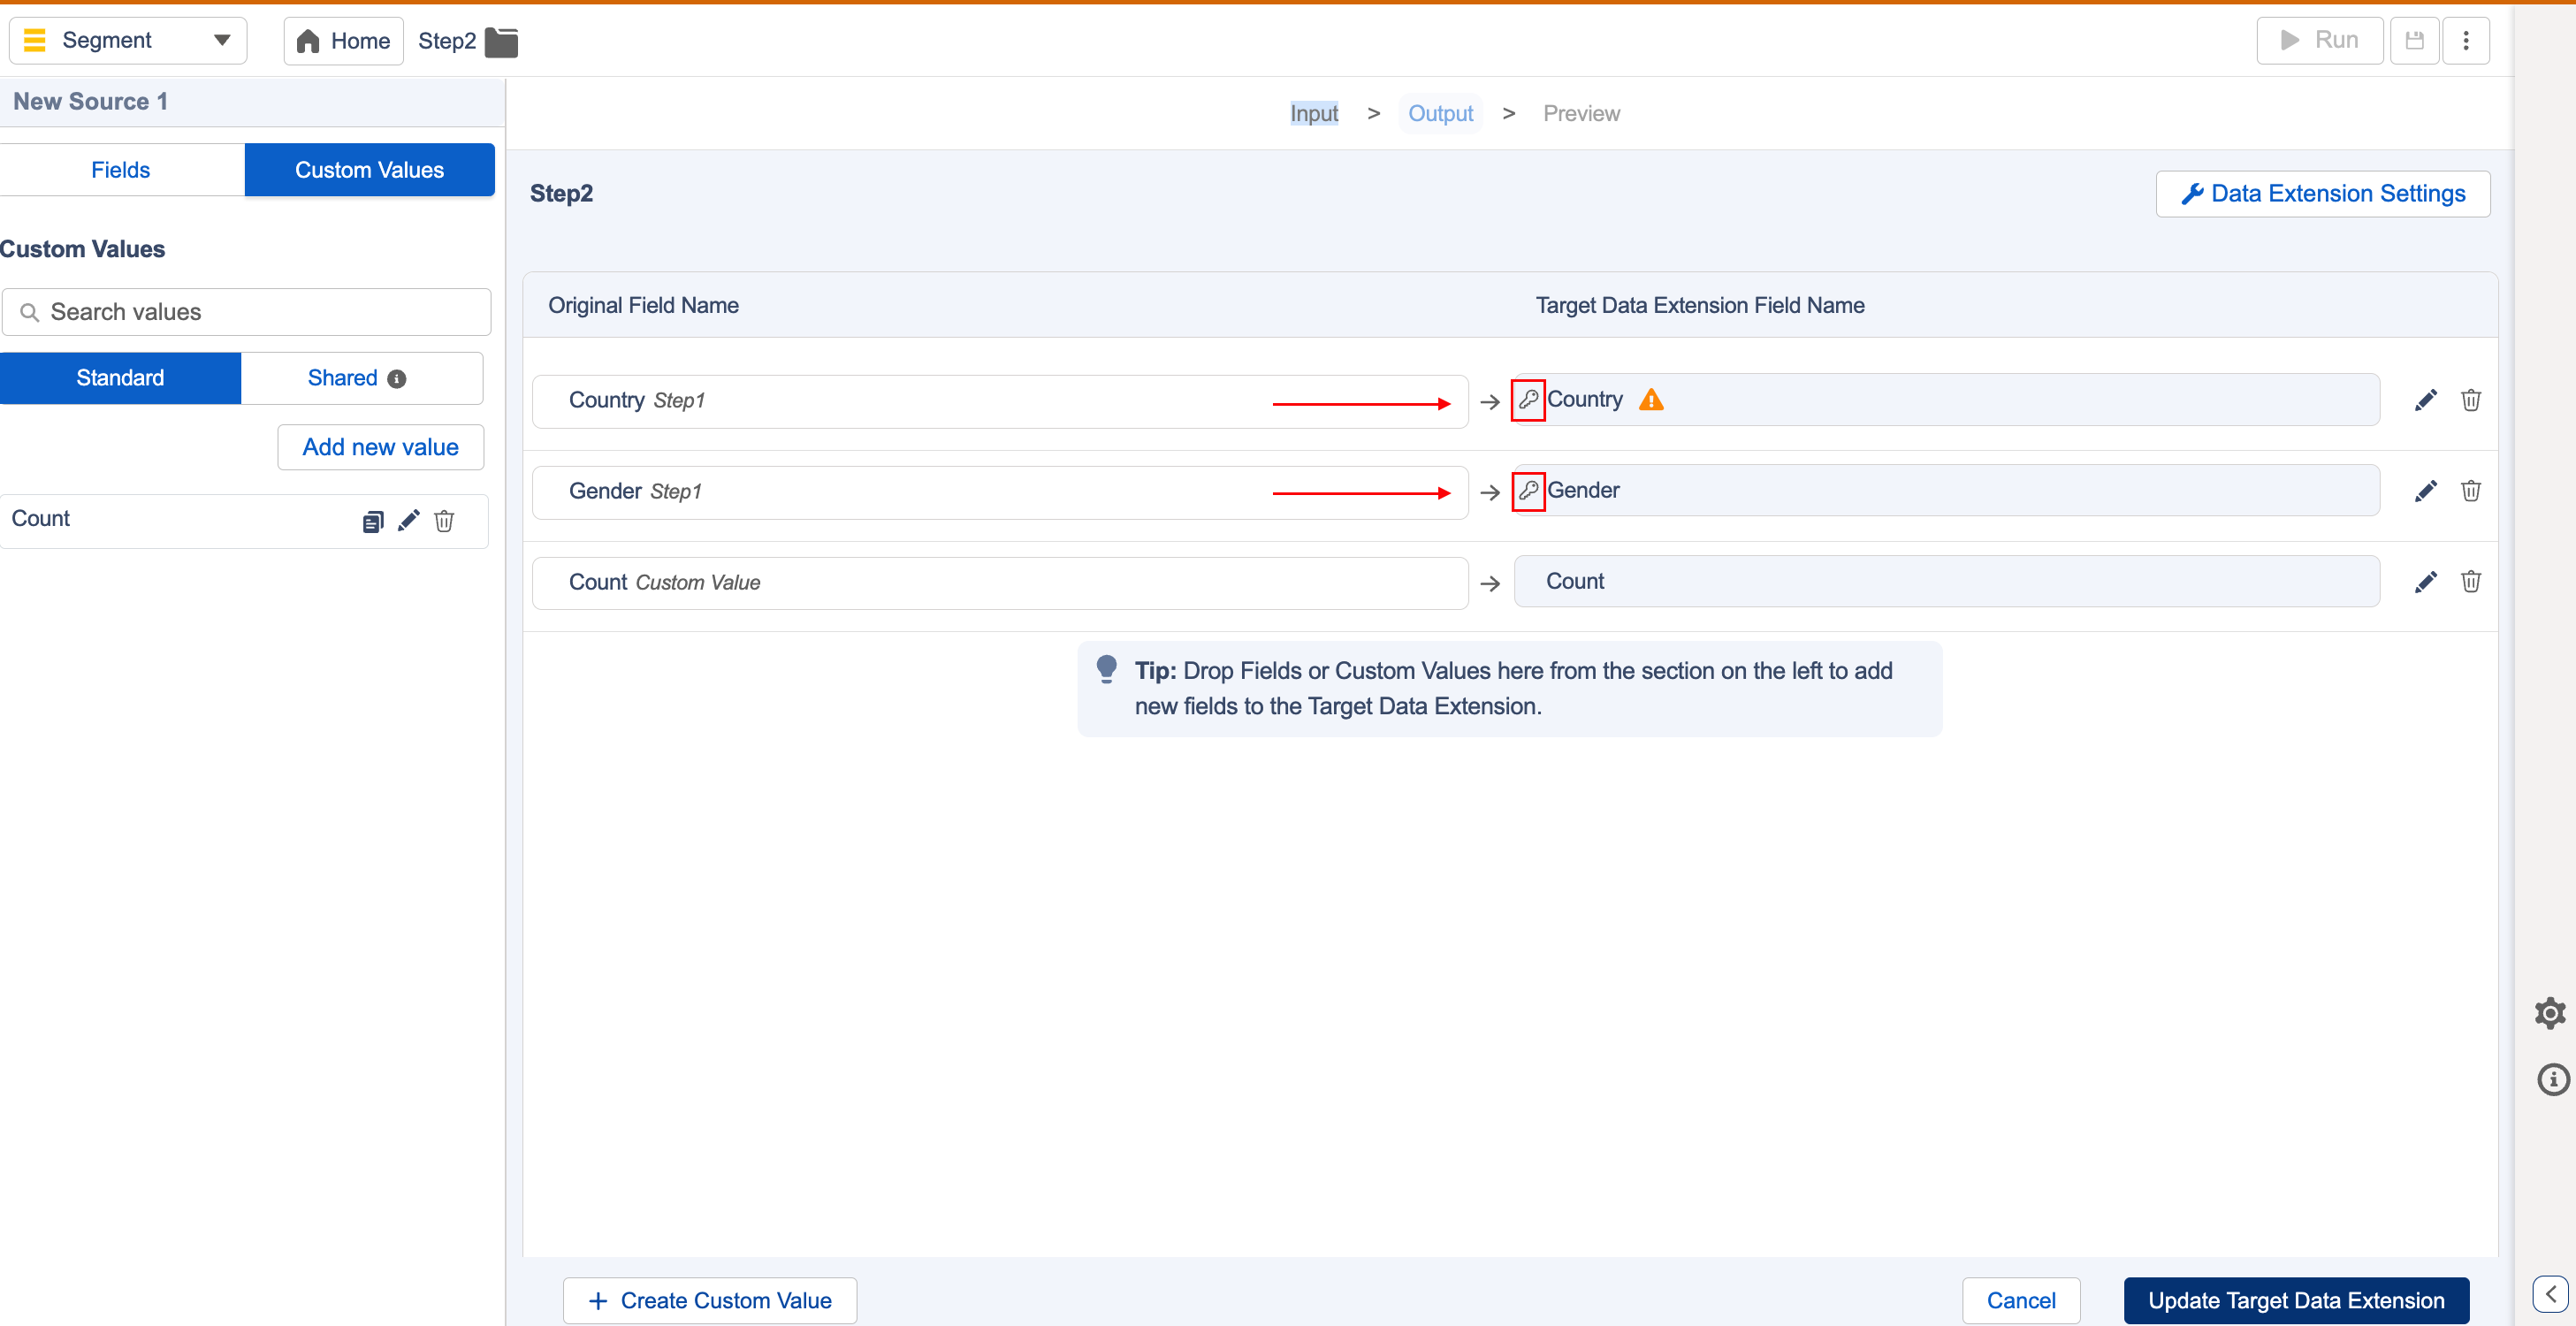Screen dimensions: 2576x1326
Task: Switch to the Custom Values tab
Action: click(369, 169)
